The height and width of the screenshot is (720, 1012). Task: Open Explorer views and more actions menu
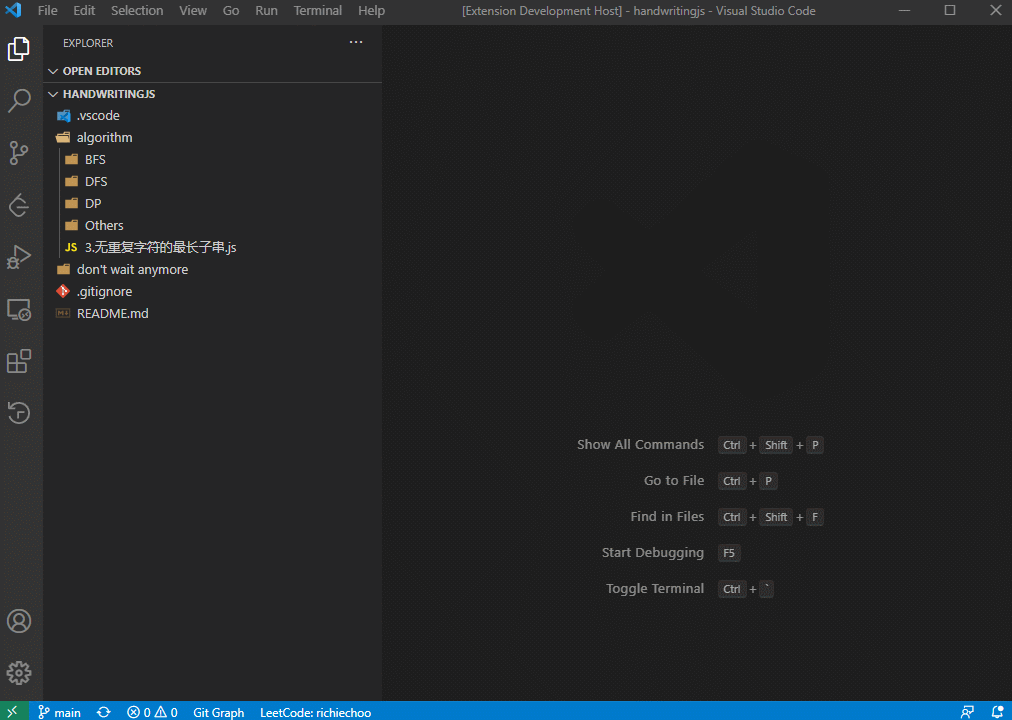(x=356, y=43)
